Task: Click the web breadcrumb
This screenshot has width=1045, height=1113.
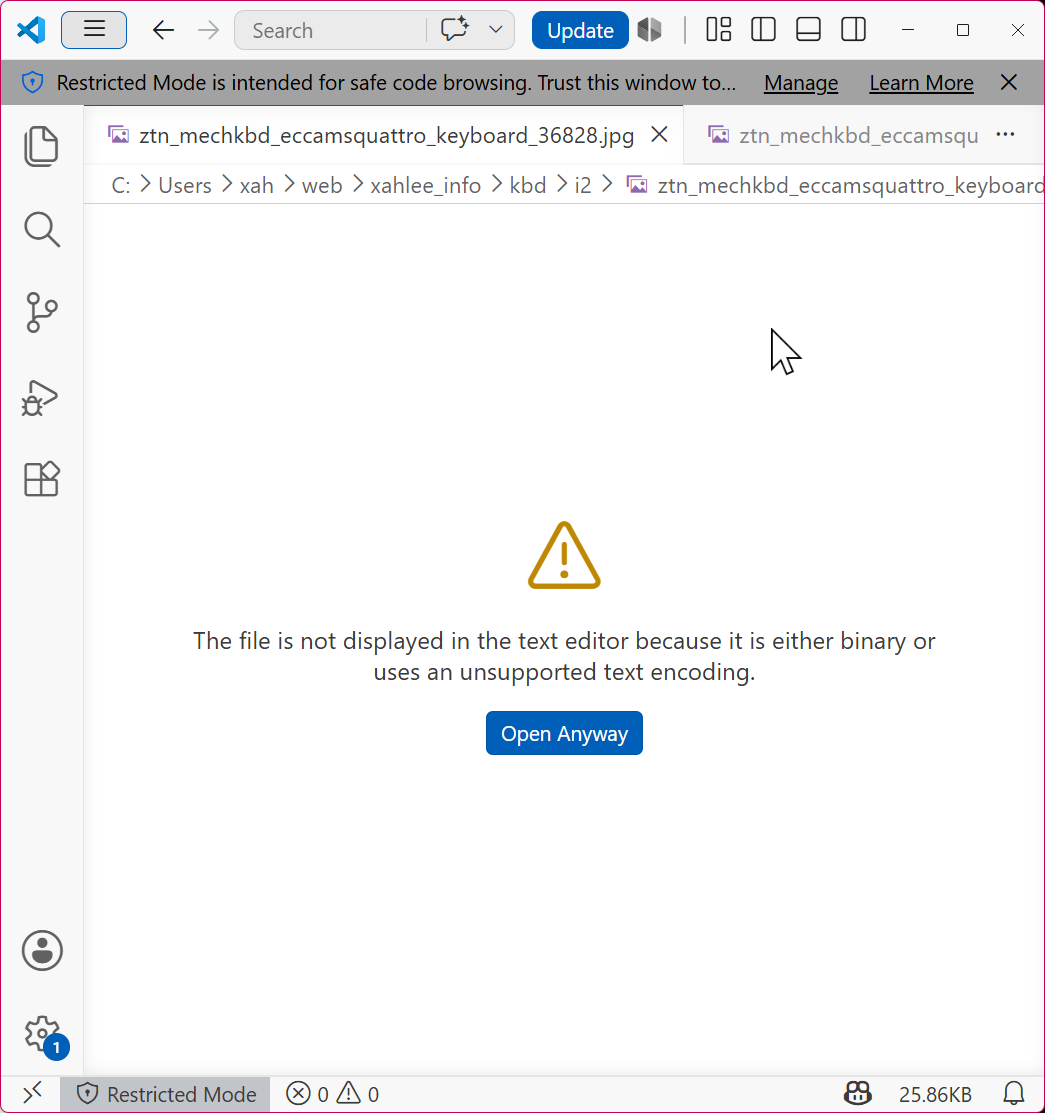Action: tap(322, 185)
